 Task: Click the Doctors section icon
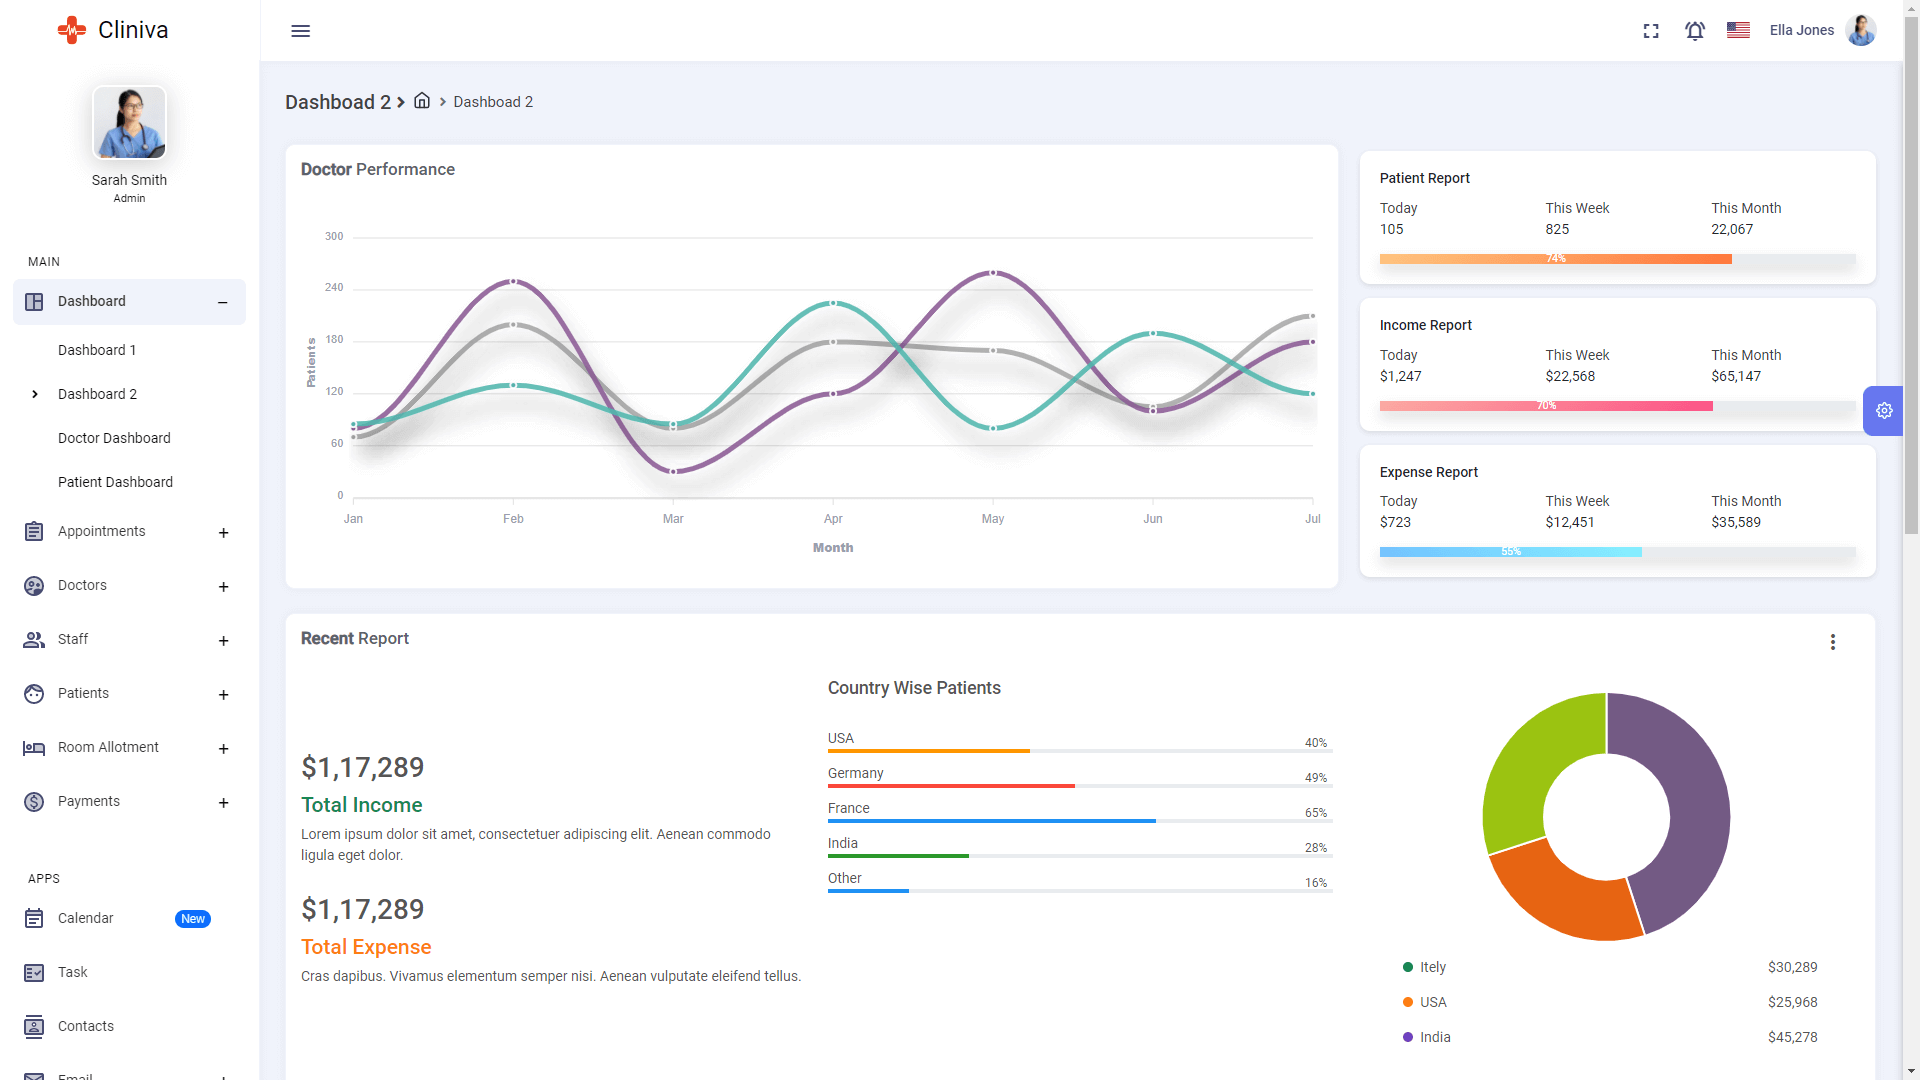click(33, 584)
